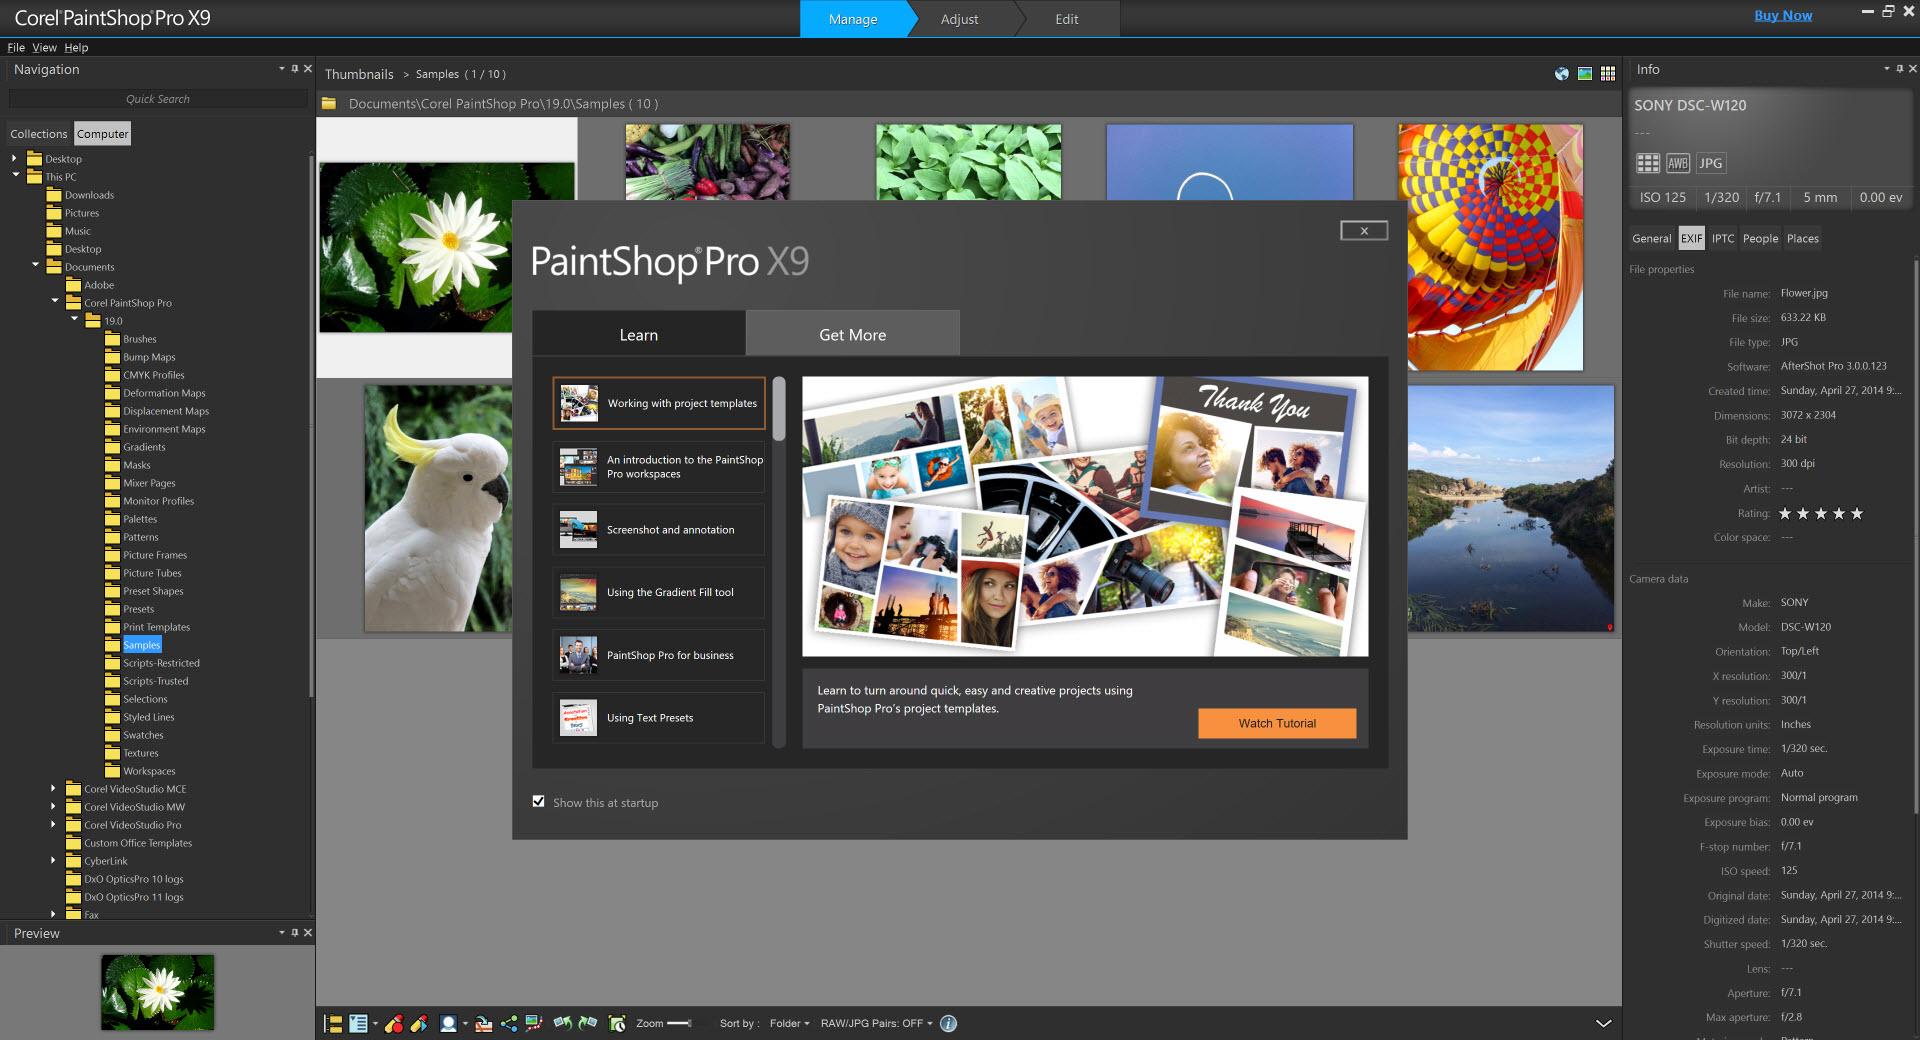Expand the CyberLink folder node
The height and width of the screenshot is (1040, 1920).
point(54,860)
